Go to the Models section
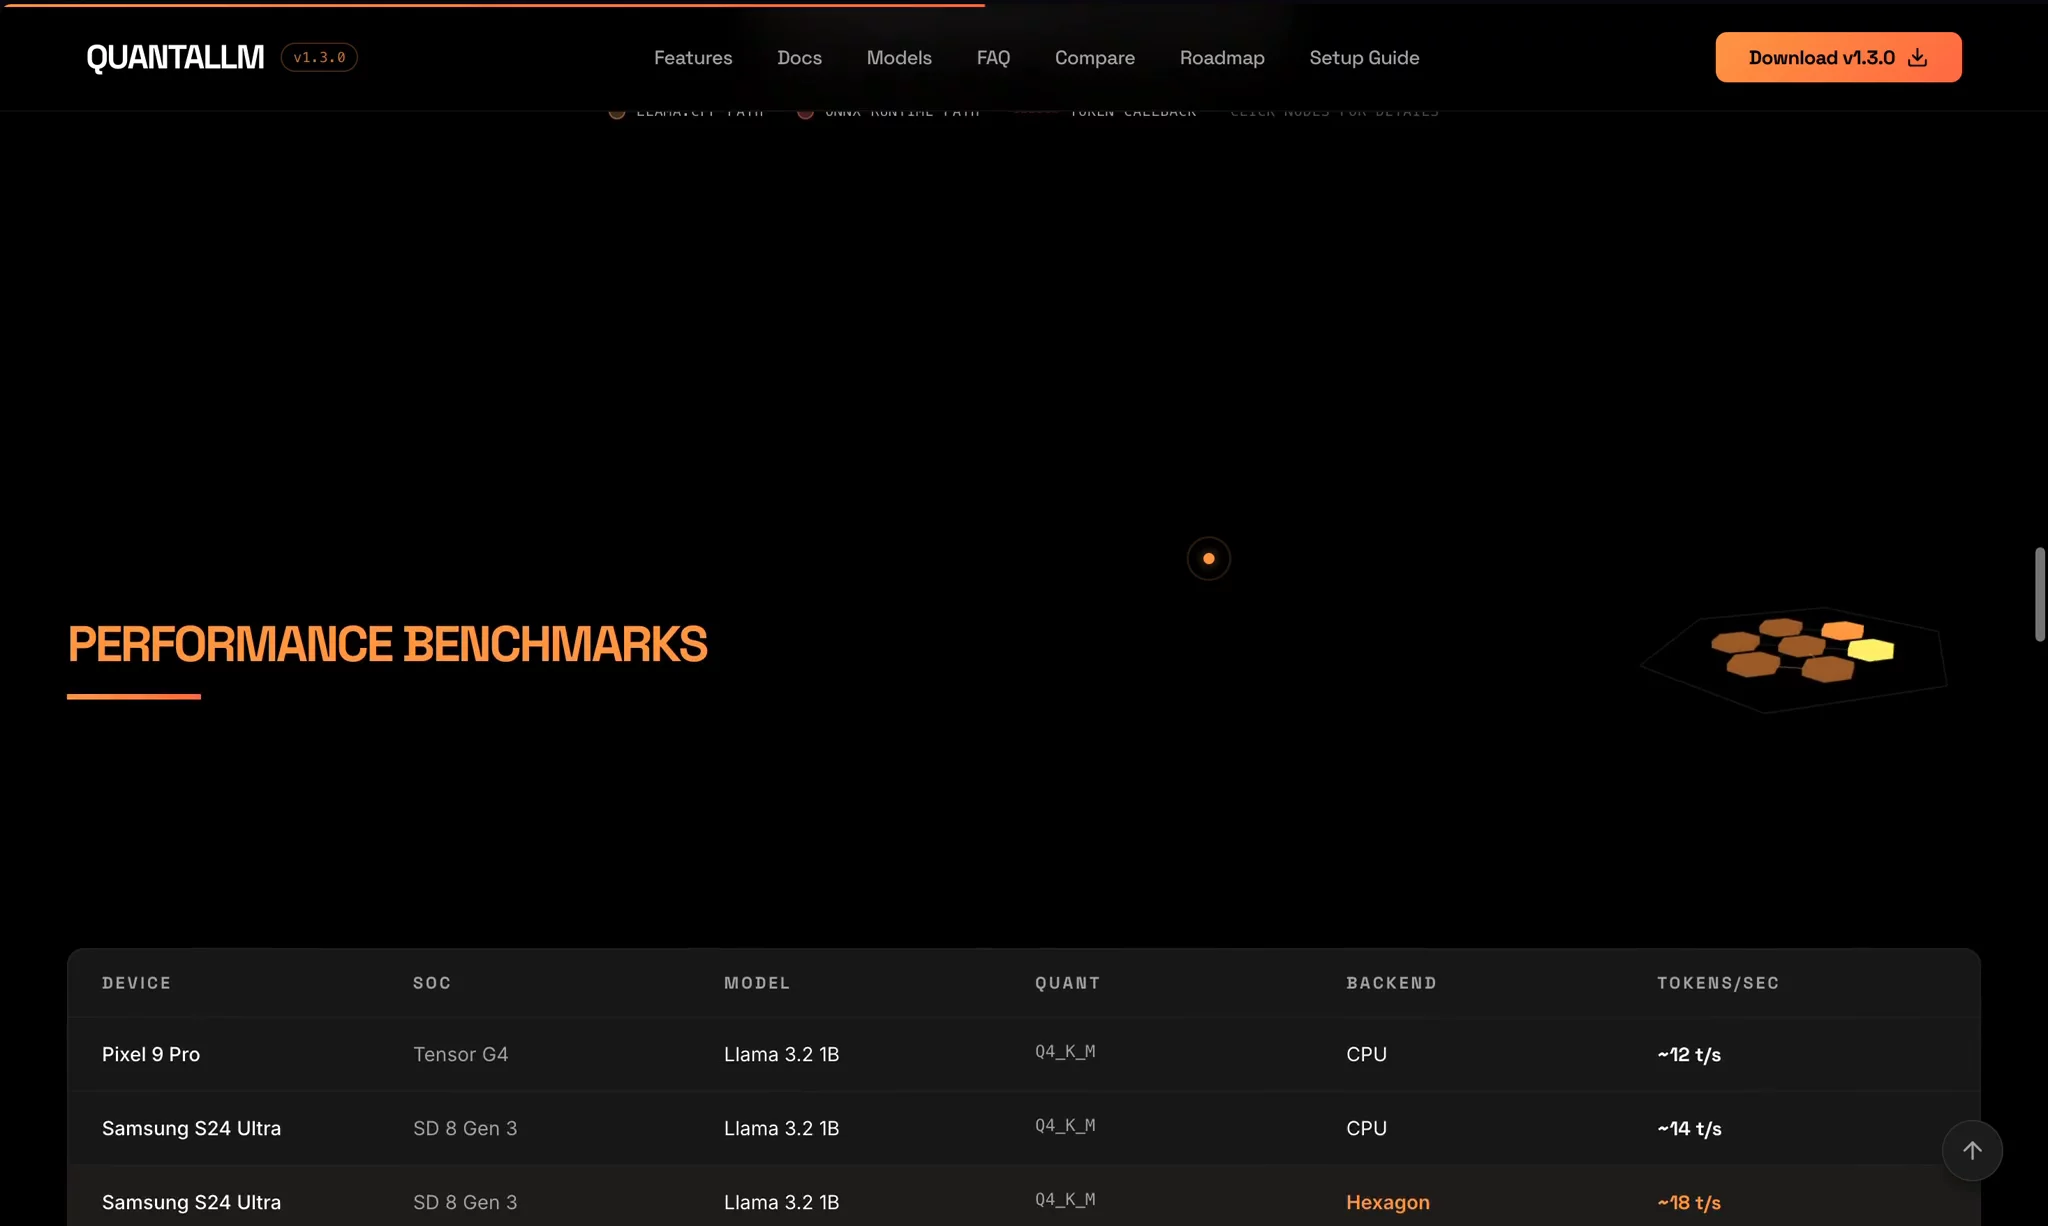 (x=899, y=57)
